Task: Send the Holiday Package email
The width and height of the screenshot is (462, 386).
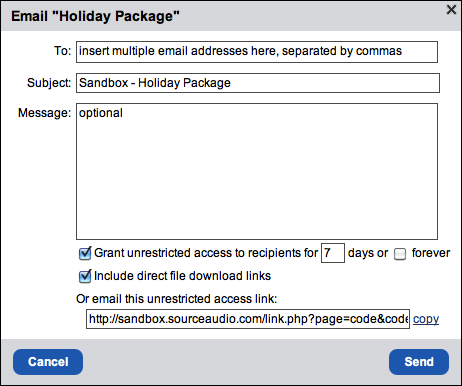Action: [419, 362]
